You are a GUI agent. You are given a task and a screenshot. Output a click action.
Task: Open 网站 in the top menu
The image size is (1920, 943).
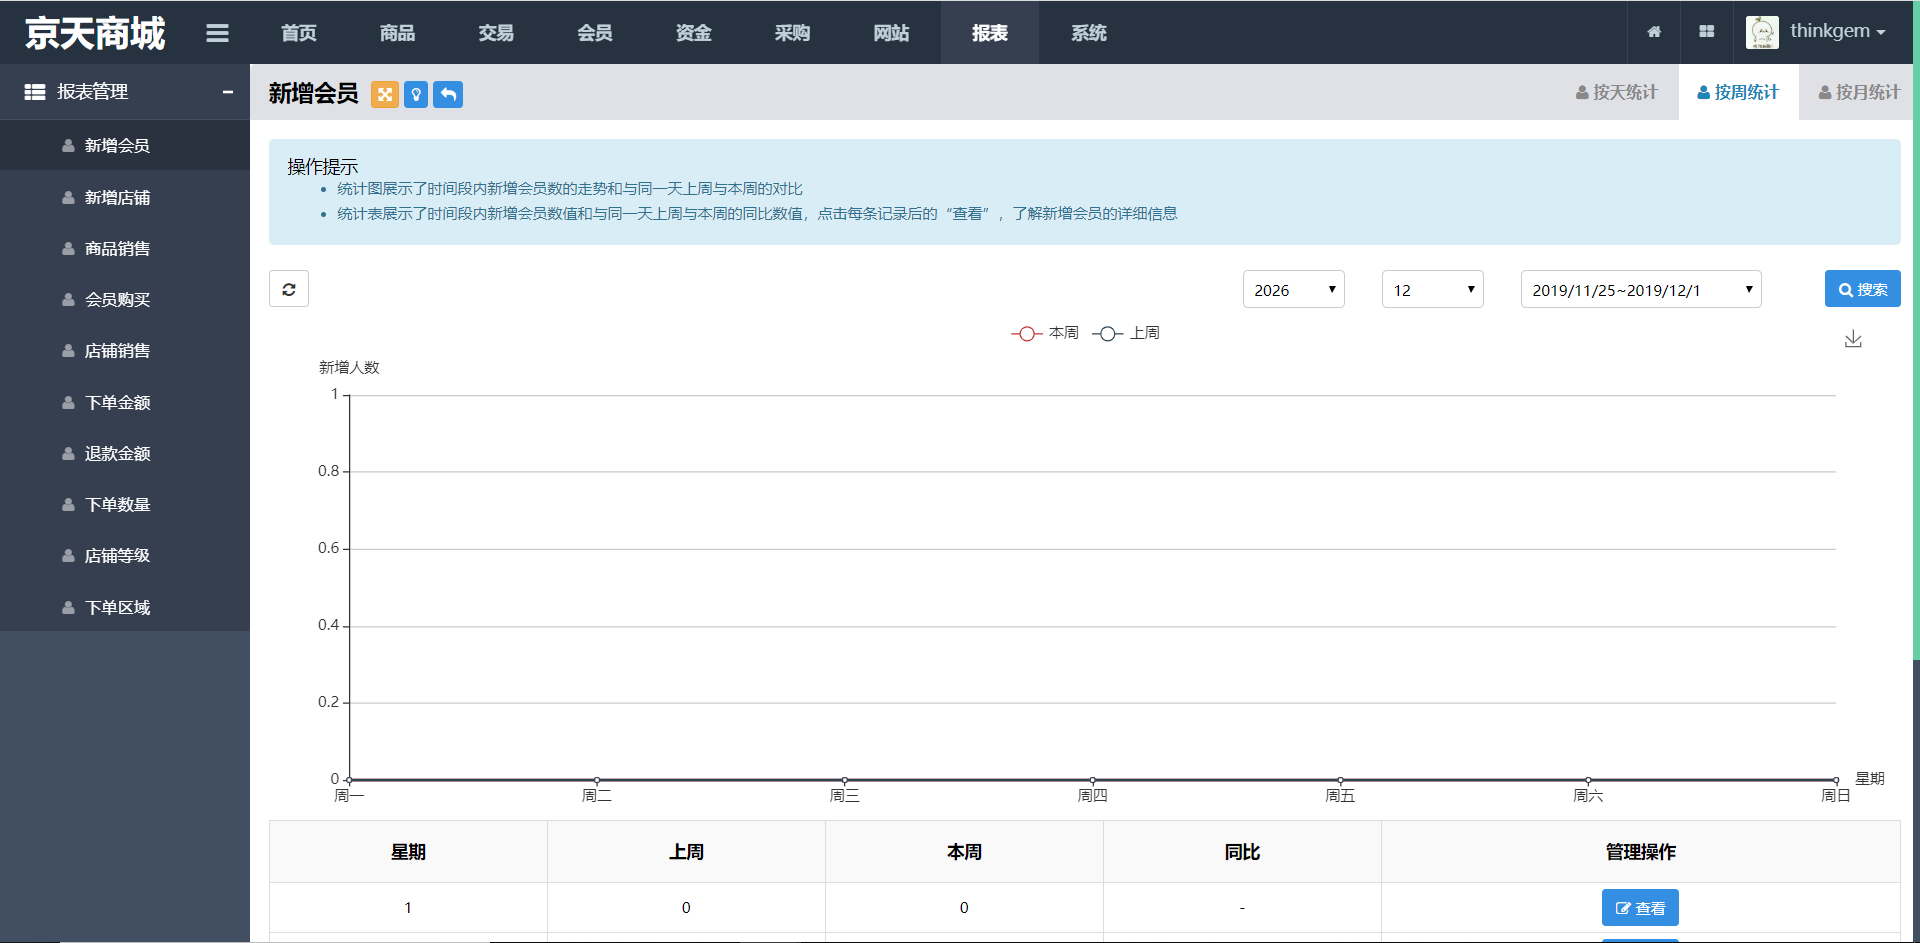click(x=891, y=33)
